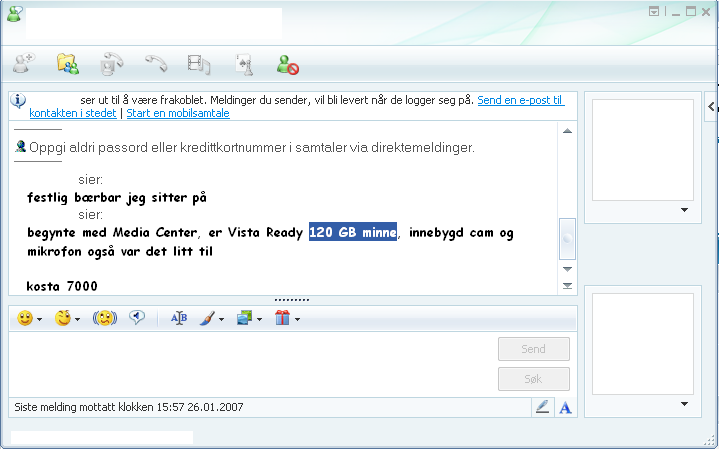Start a video call with webcam icon
Screen dimensions: 719x449
click(x=111, y=64)
